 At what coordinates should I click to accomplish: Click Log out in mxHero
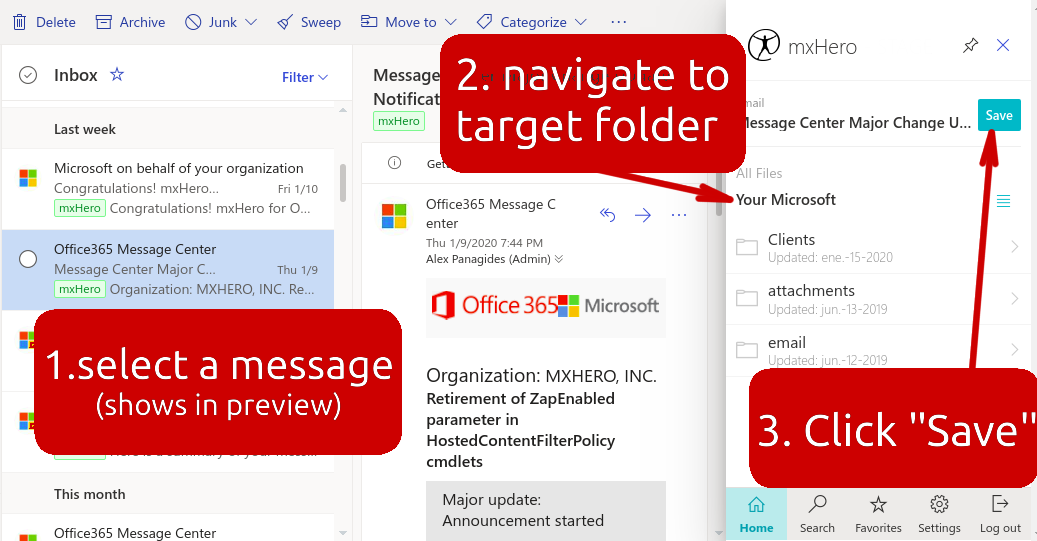click(x=1000, y=514)
